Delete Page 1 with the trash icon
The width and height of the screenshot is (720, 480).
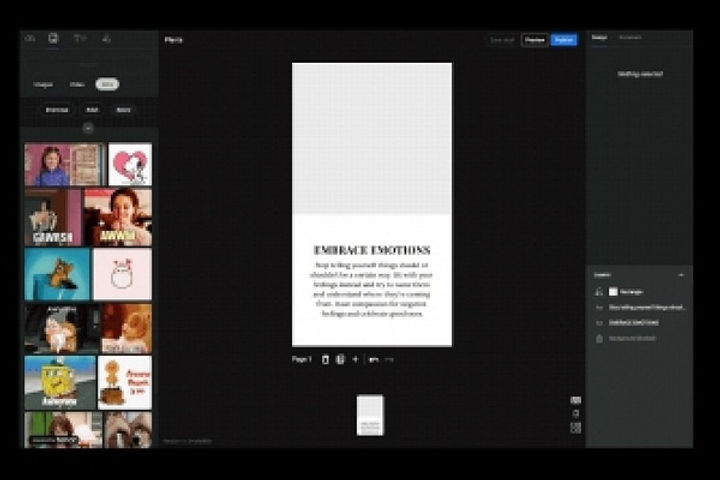tap(325, 359)
